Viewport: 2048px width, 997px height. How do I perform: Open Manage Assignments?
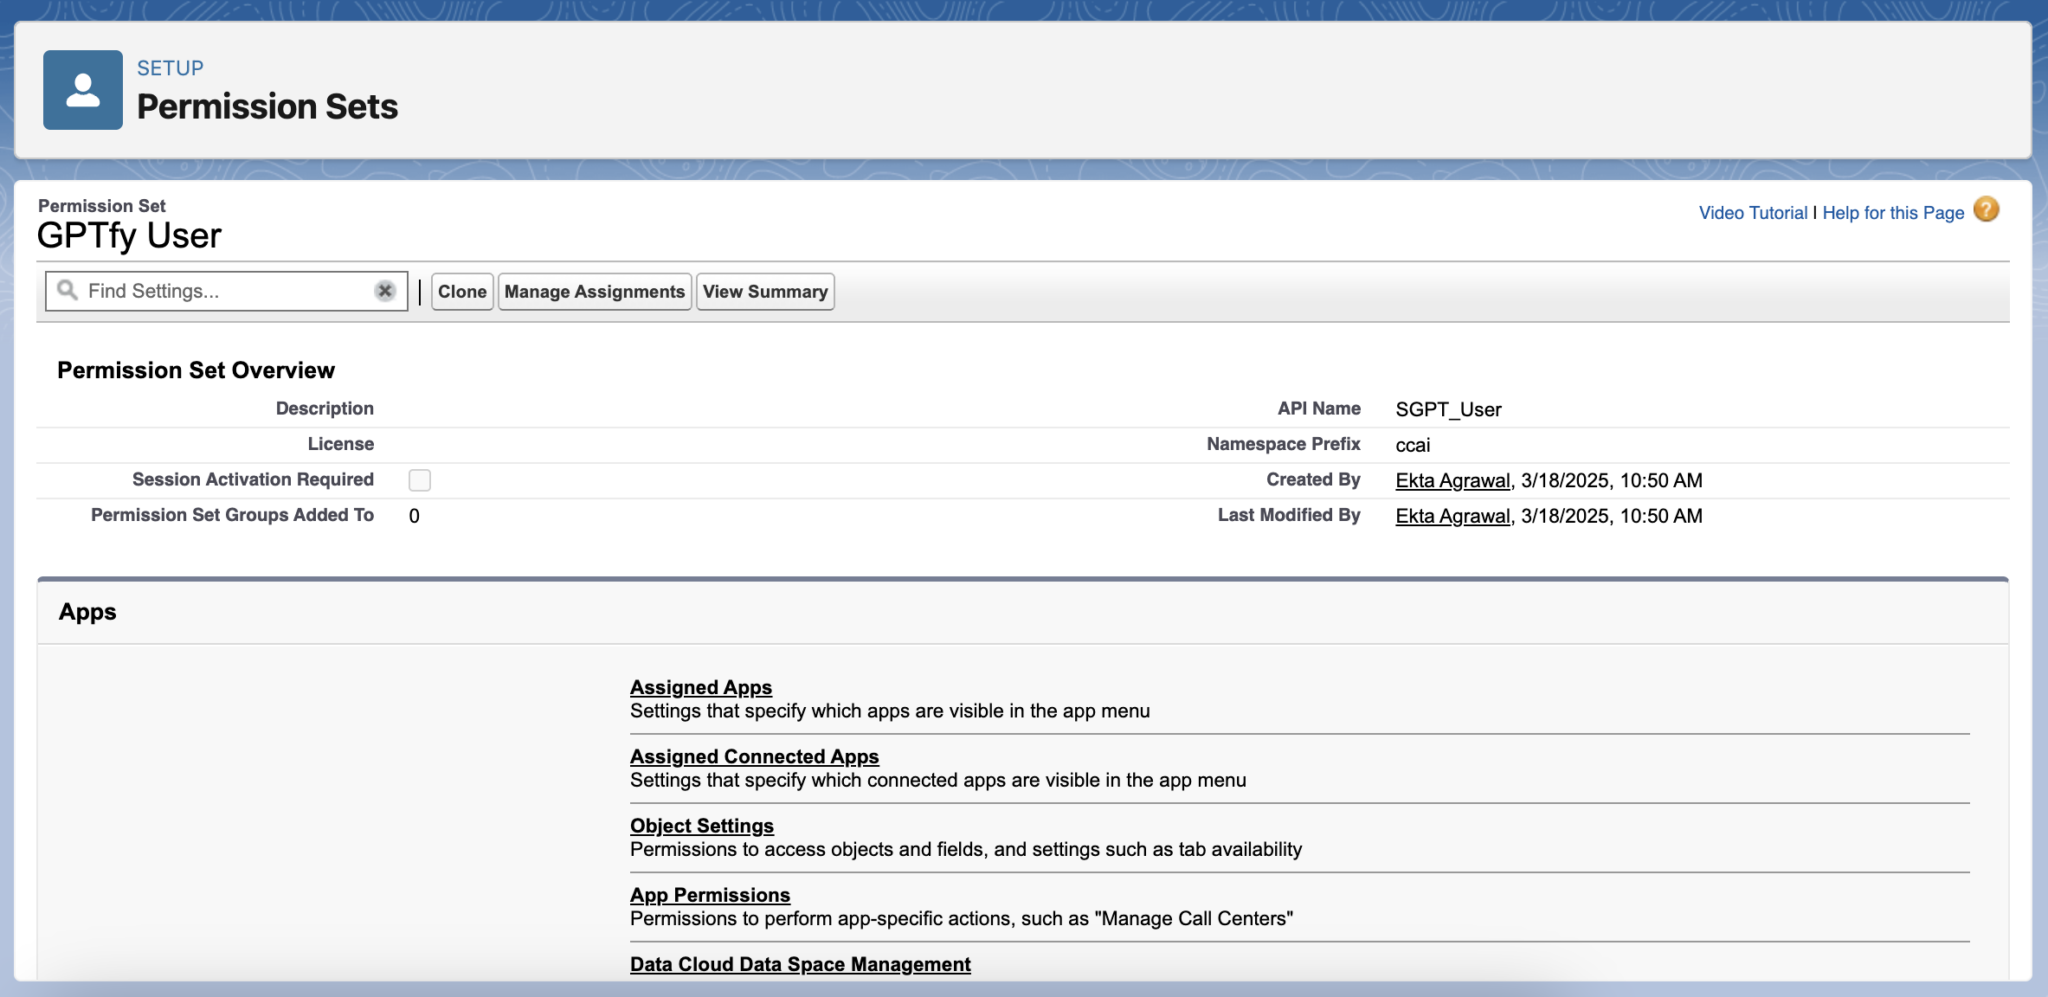coord(594,292)
